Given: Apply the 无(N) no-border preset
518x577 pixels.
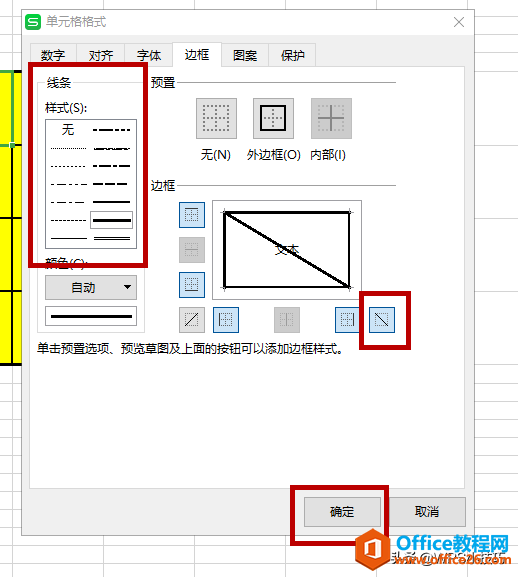Looking at the screenshot, I should pos(216,118).
